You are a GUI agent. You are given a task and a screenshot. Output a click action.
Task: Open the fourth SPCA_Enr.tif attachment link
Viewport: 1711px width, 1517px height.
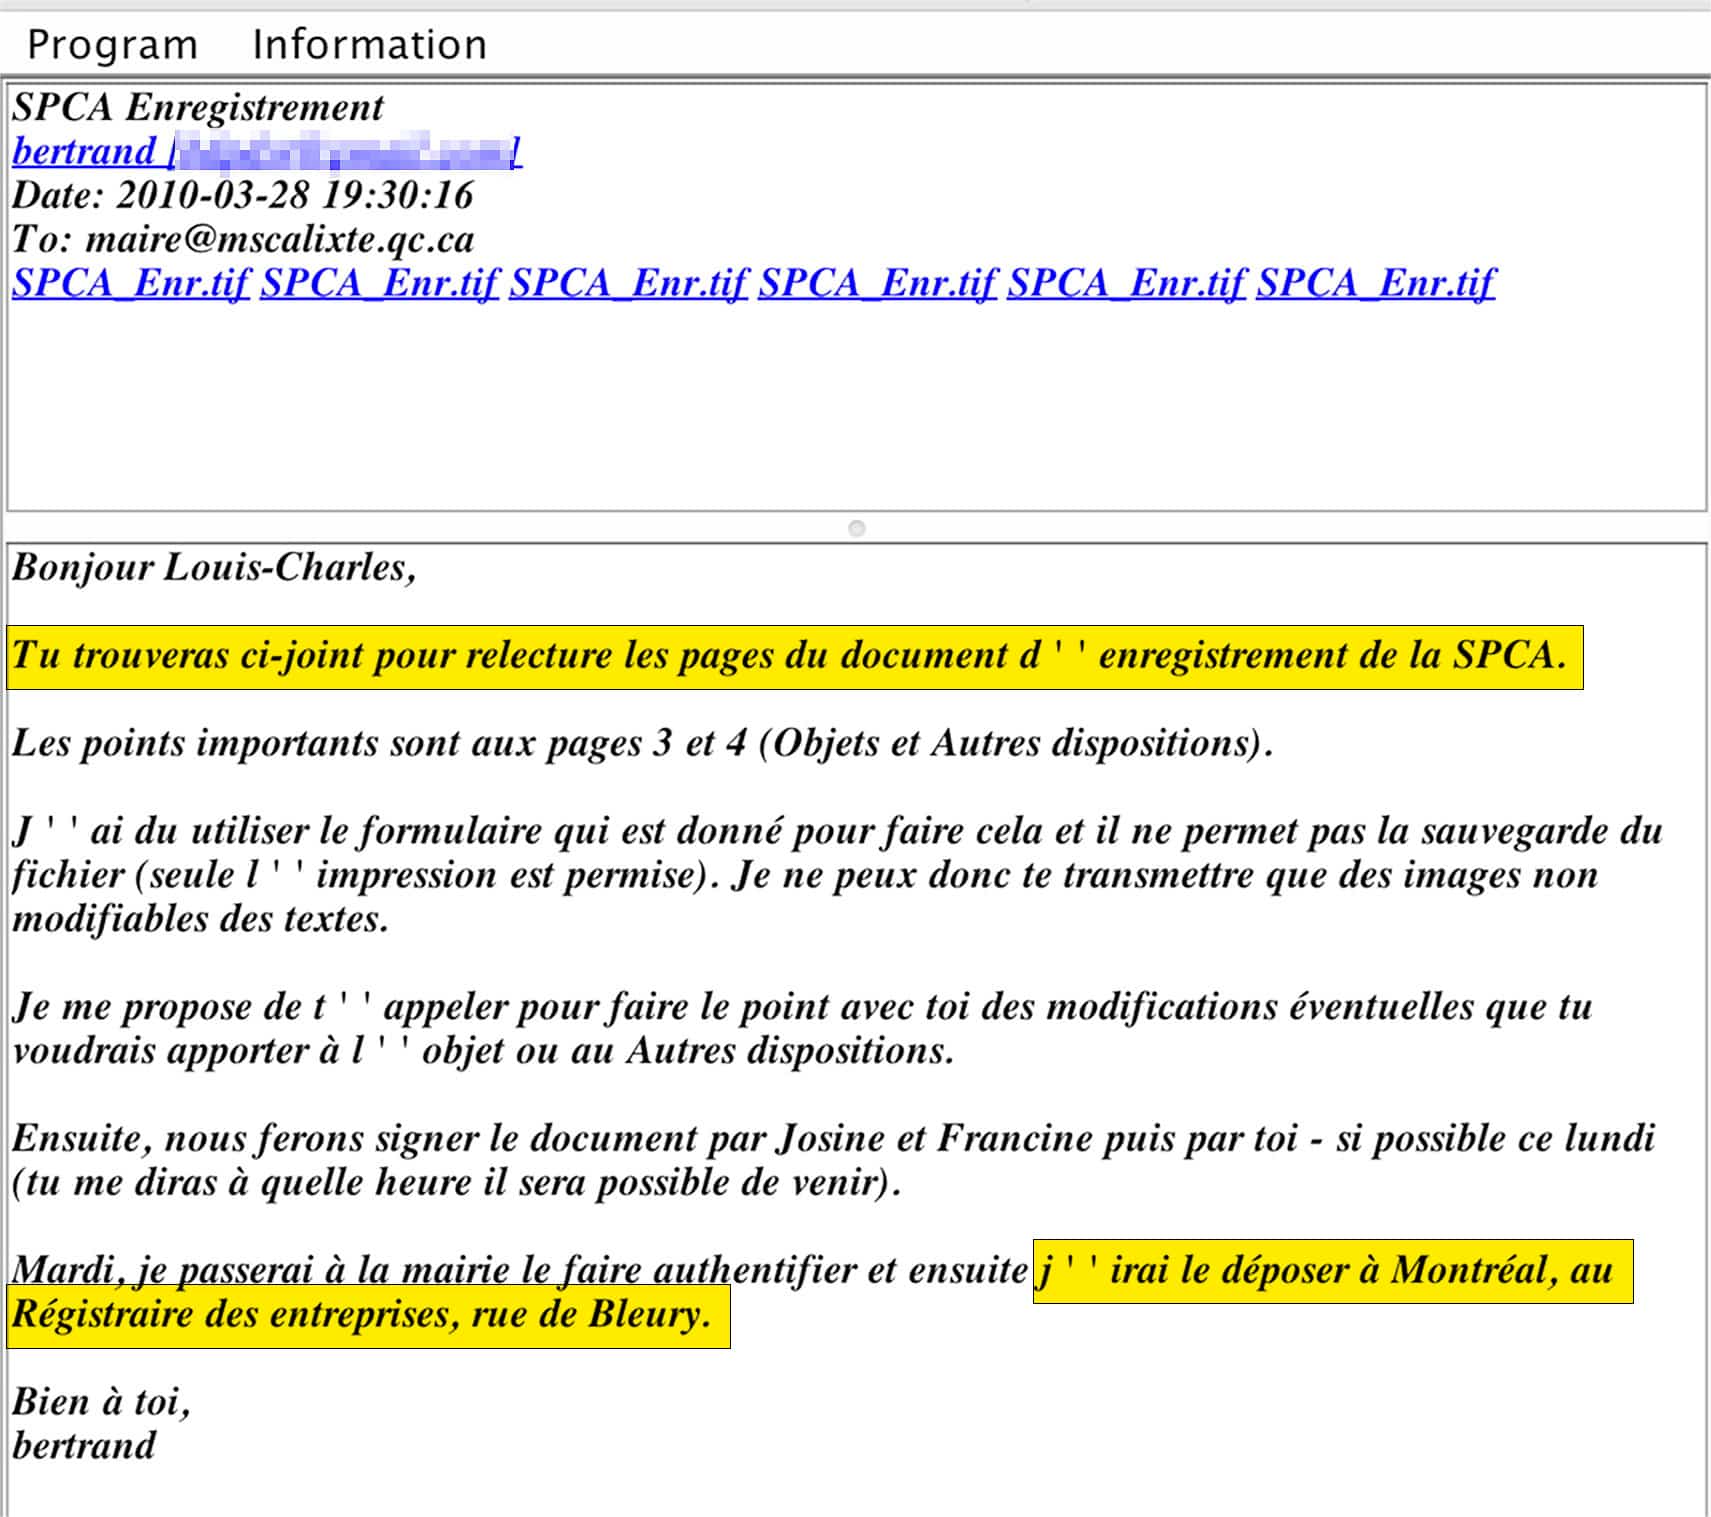(x=877, y=283)
